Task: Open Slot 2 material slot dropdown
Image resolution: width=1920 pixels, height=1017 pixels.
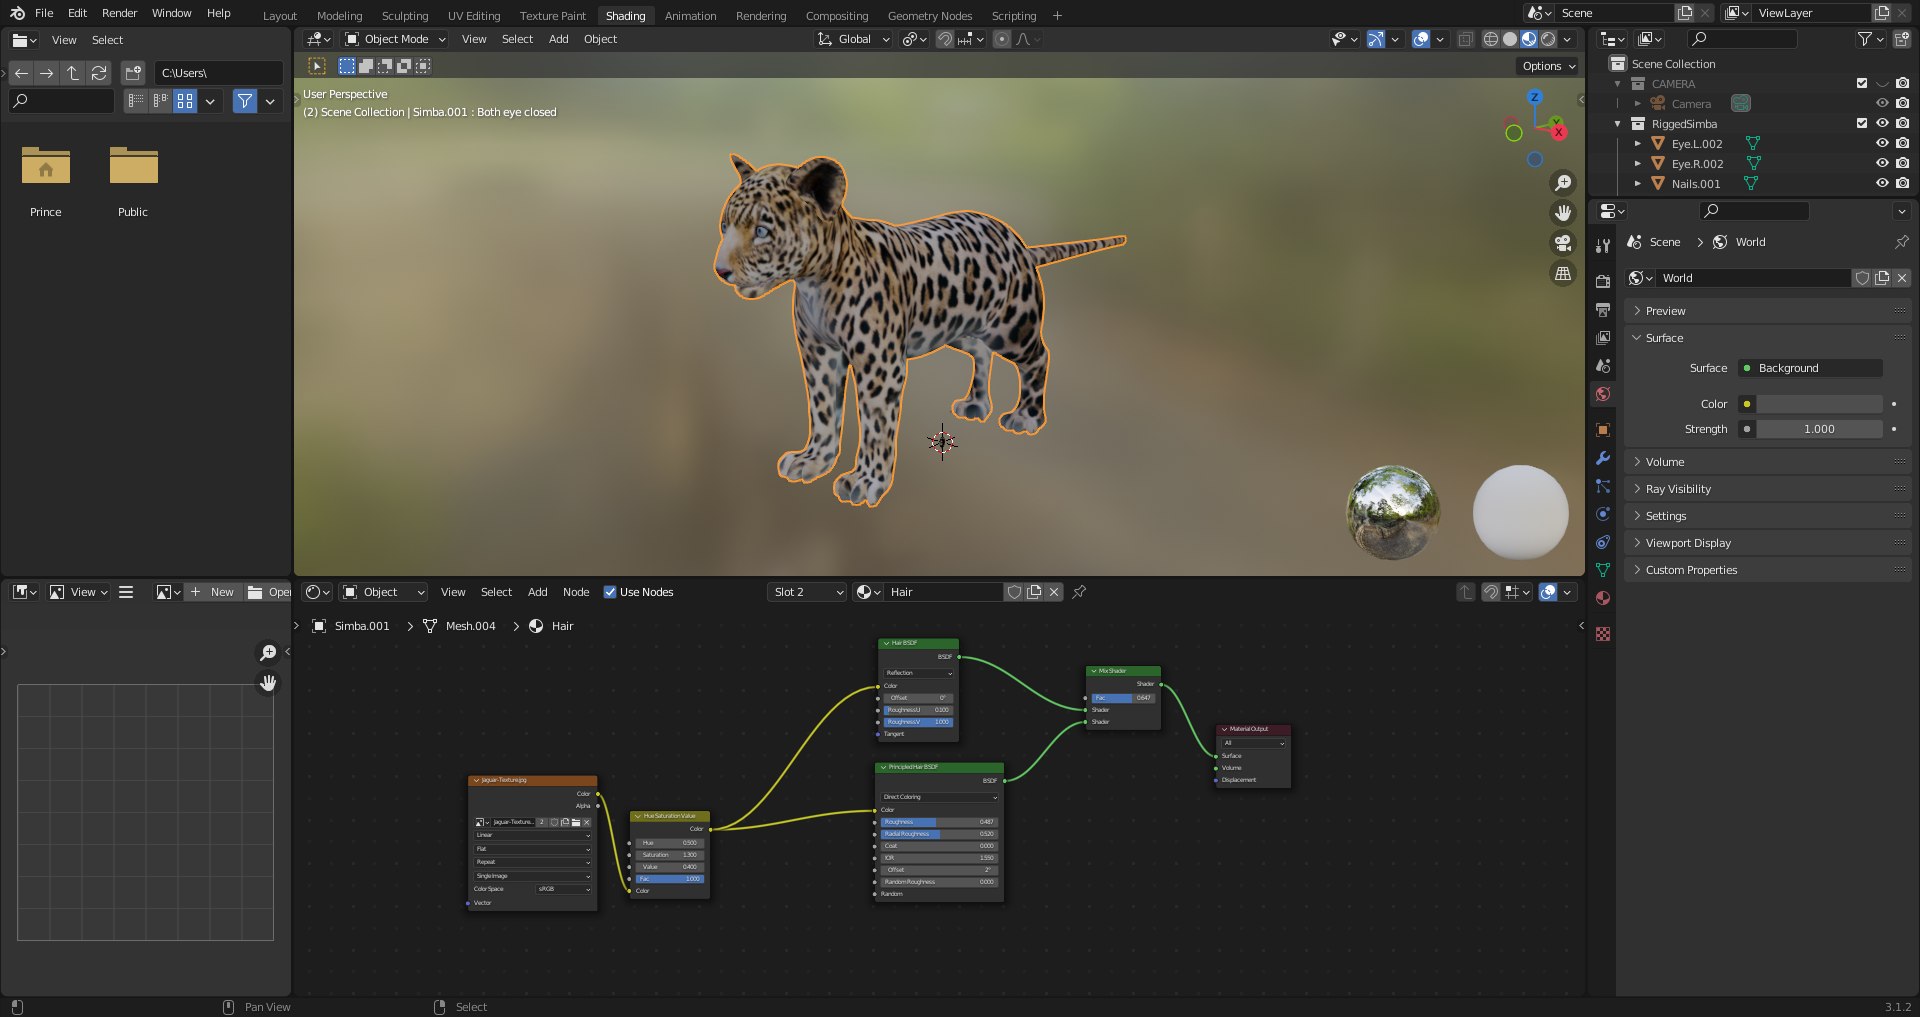Action: 808,592
